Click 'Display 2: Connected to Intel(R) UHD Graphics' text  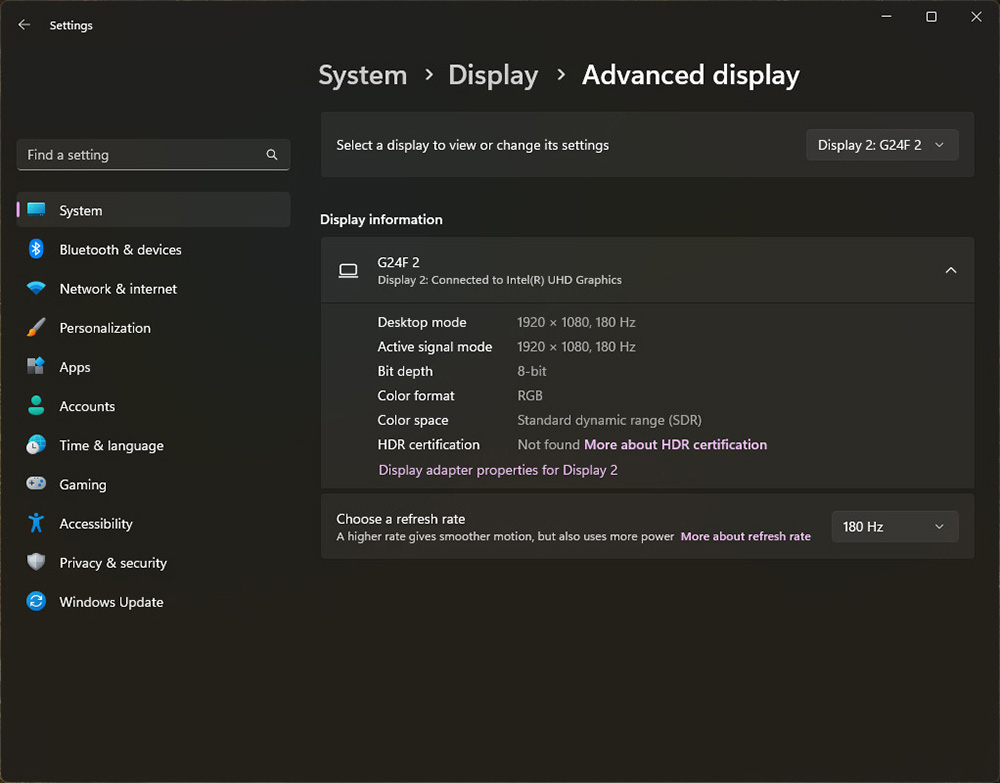click(x=499, y=280)
